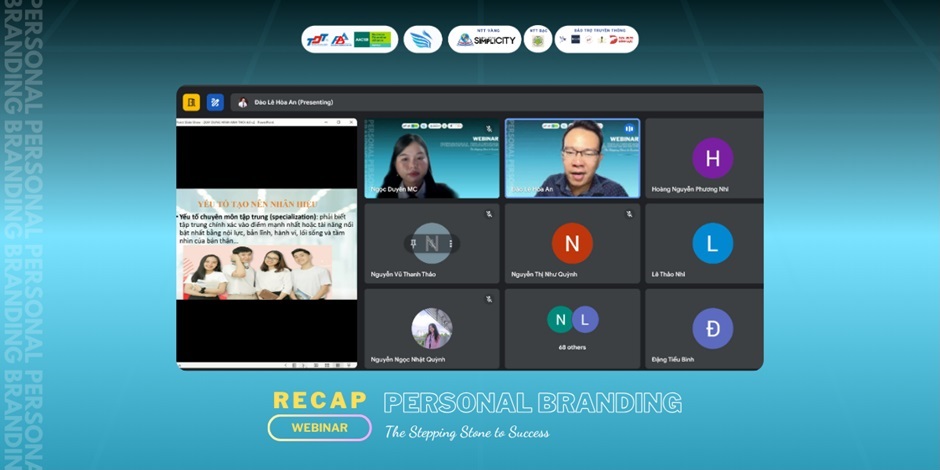Screen dimensions: 940x470
Task: Click speaking indicator on Đào Lê Hòa An tile
Action: (629, 128)
